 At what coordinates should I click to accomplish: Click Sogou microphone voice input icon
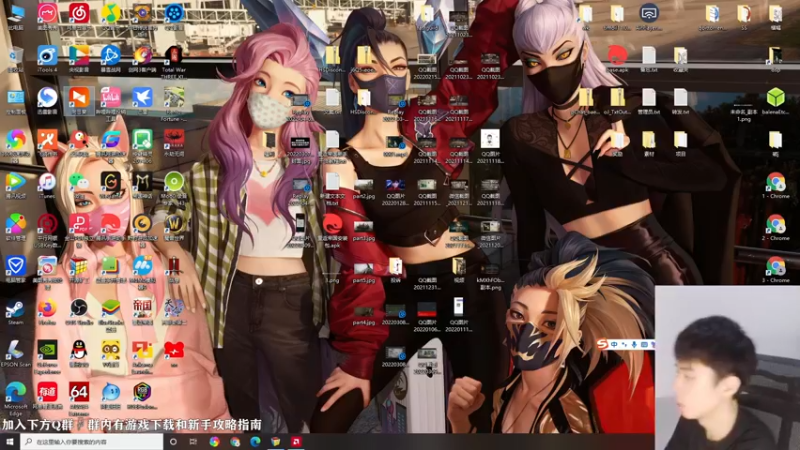(634, 344)
